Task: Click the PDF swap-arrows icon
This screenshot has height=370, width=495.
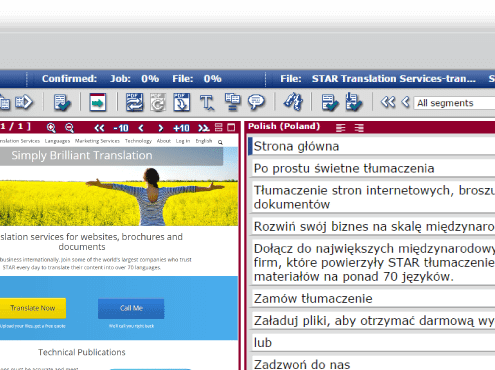Action: [x=134, y=102]
